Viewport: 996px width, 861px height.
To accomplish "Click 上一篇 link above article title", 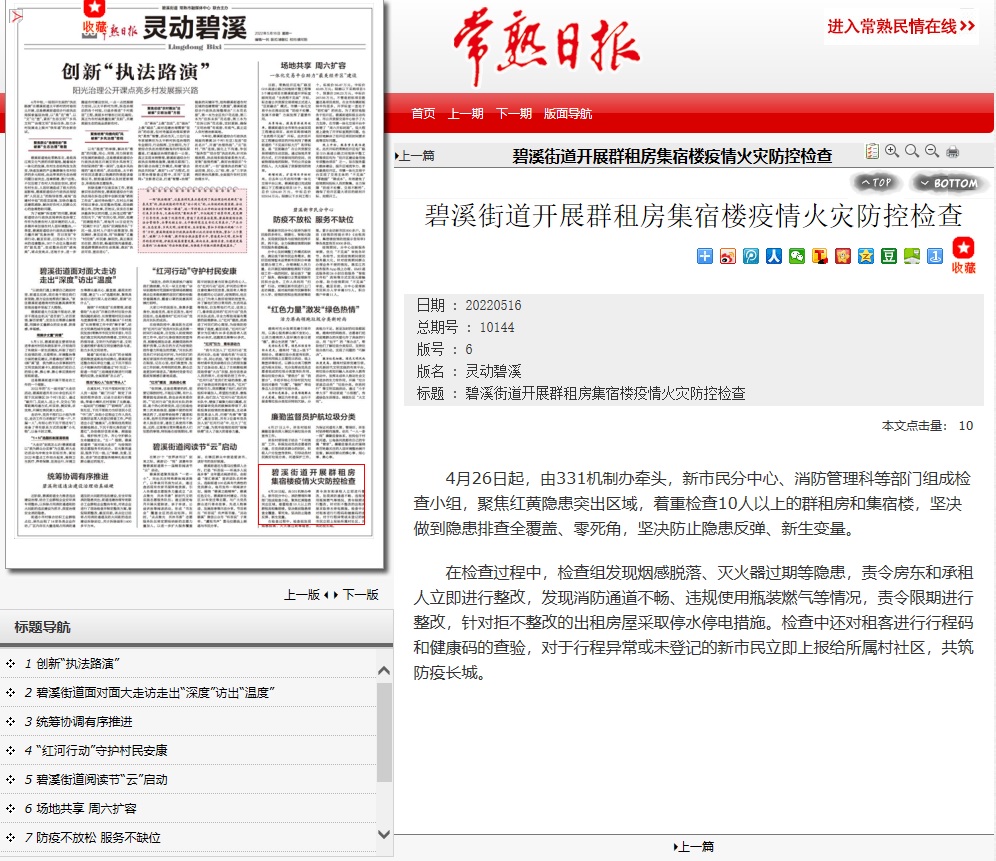I will point(415,156).
